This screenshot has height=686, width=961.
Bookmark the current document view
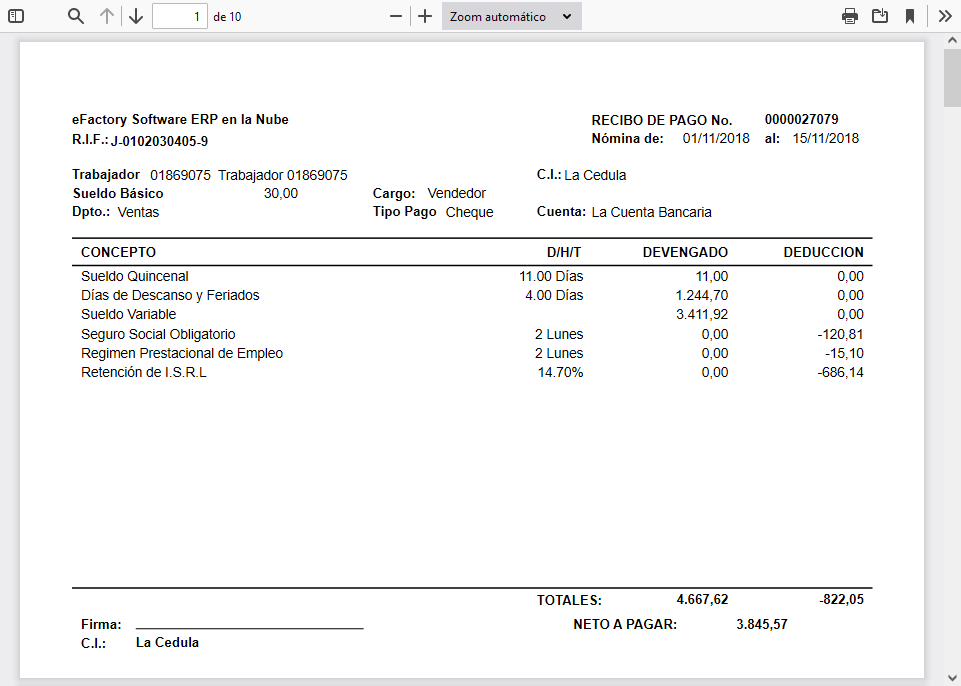point(910,16)
